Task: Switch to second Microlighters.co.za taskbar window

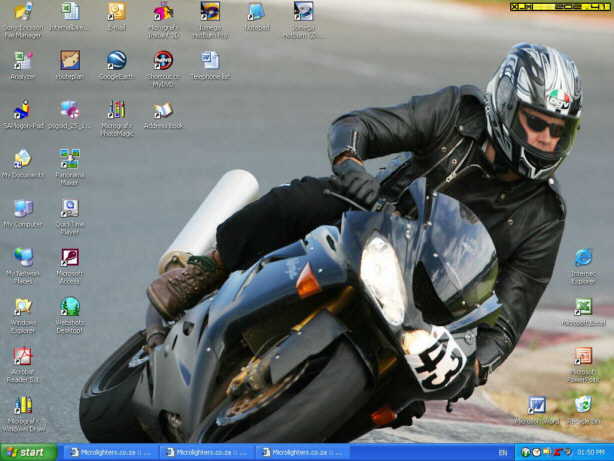Action: point(206,452)
